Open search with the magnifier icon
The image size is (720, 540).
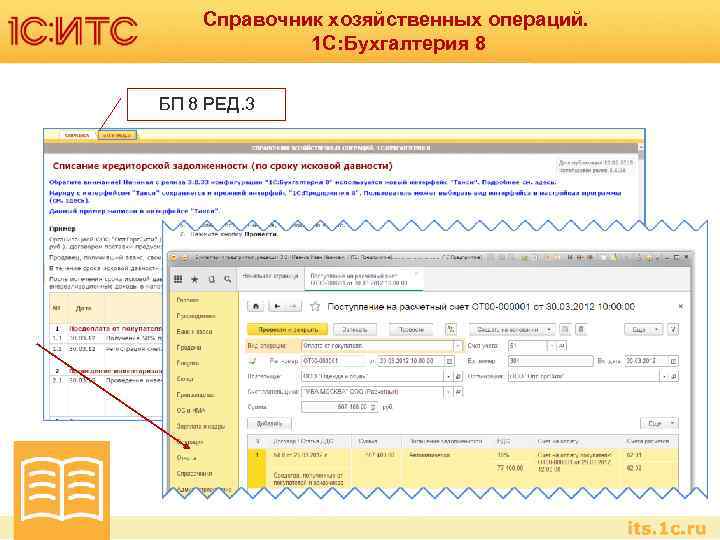228,279
